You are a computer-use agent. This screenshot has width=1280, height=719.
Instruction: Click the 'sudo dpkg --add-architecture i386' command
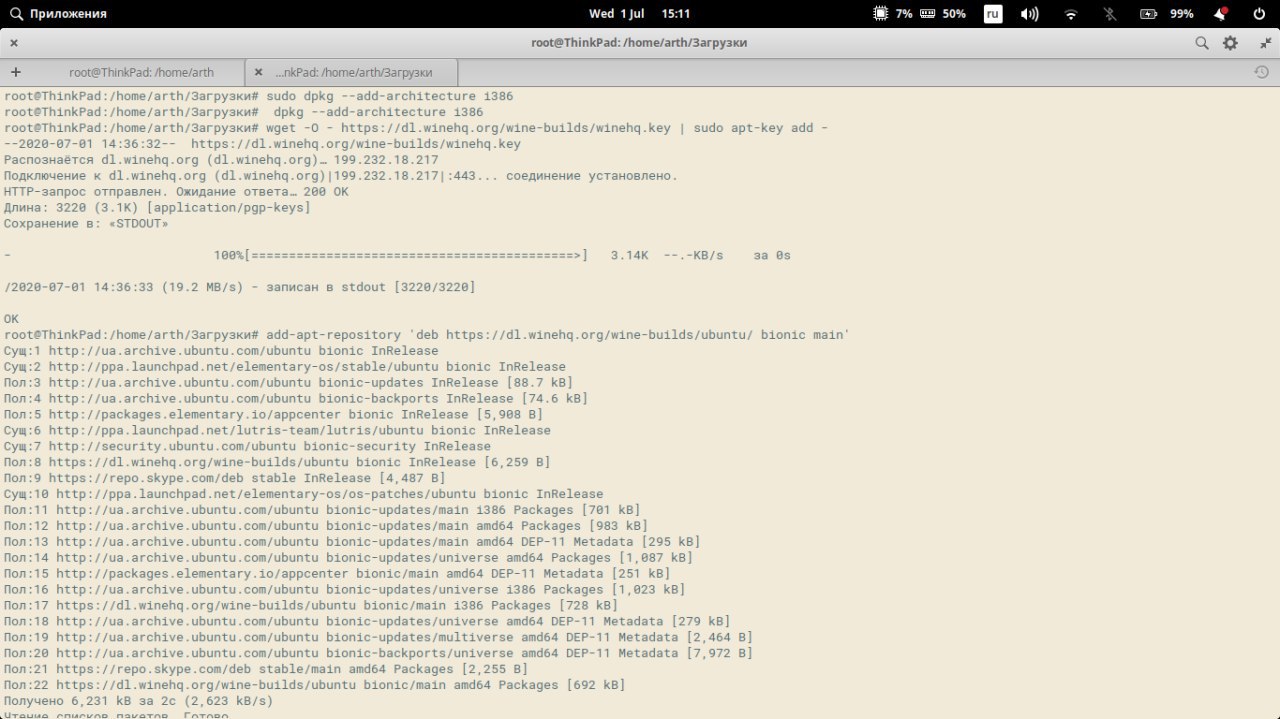click(390, 96)
